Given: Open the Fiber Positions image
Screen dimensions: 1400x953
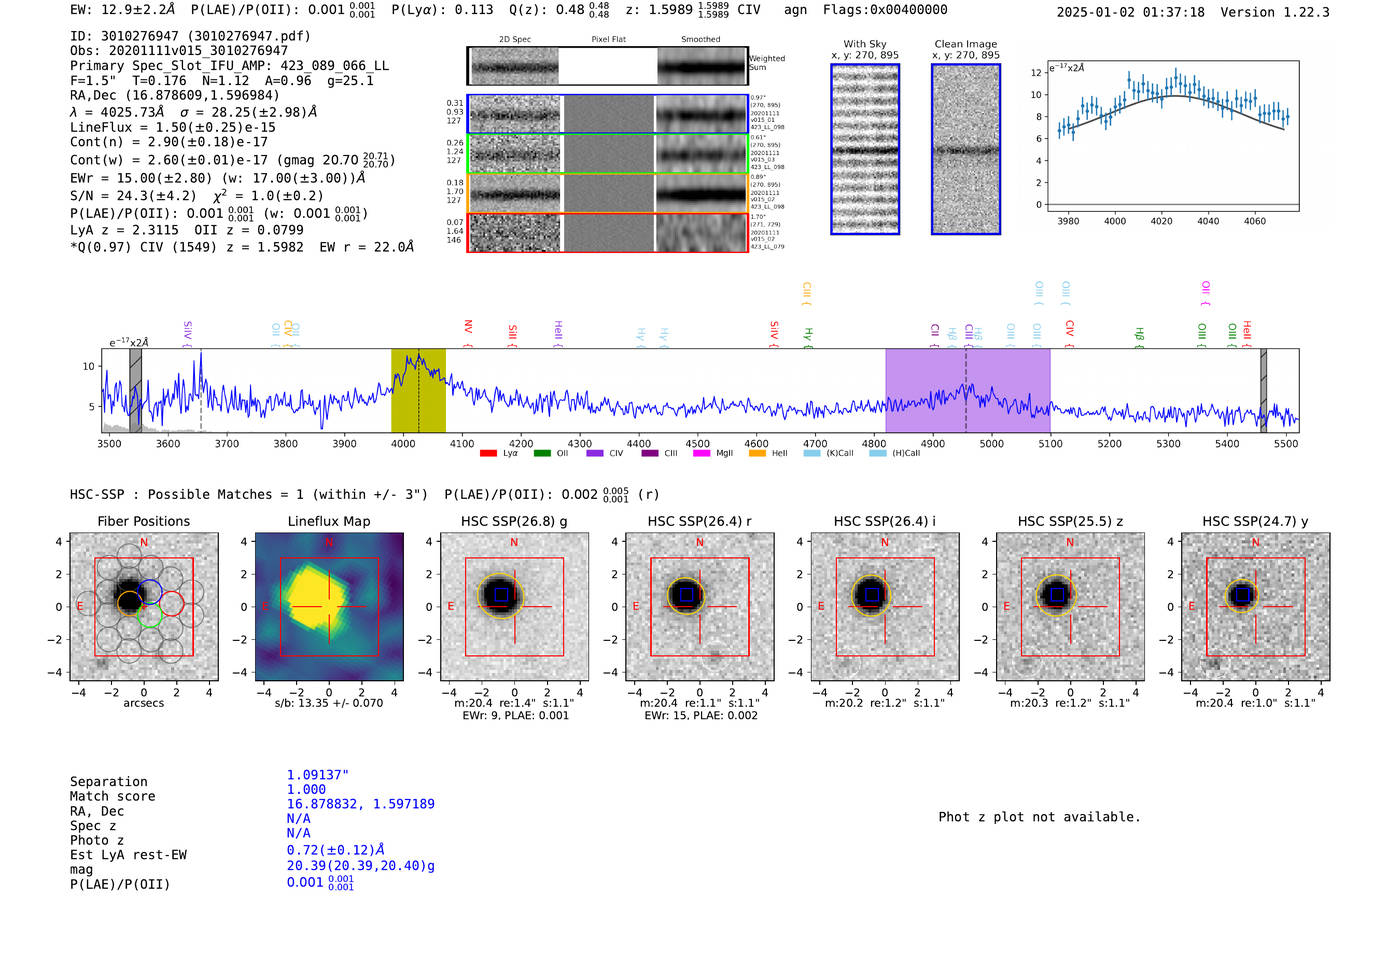Looking at the screenshot, I should pos(144,607).
